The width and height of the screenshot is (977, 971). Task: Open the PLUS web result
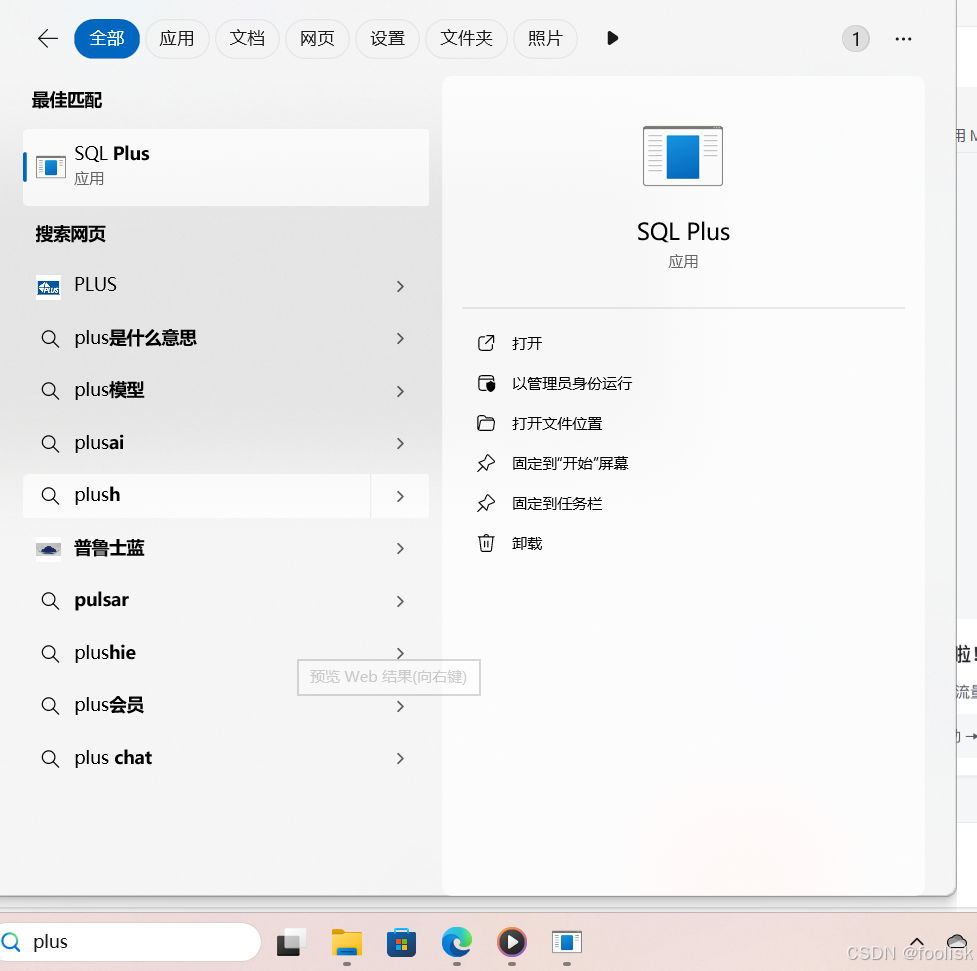[226, 286]
